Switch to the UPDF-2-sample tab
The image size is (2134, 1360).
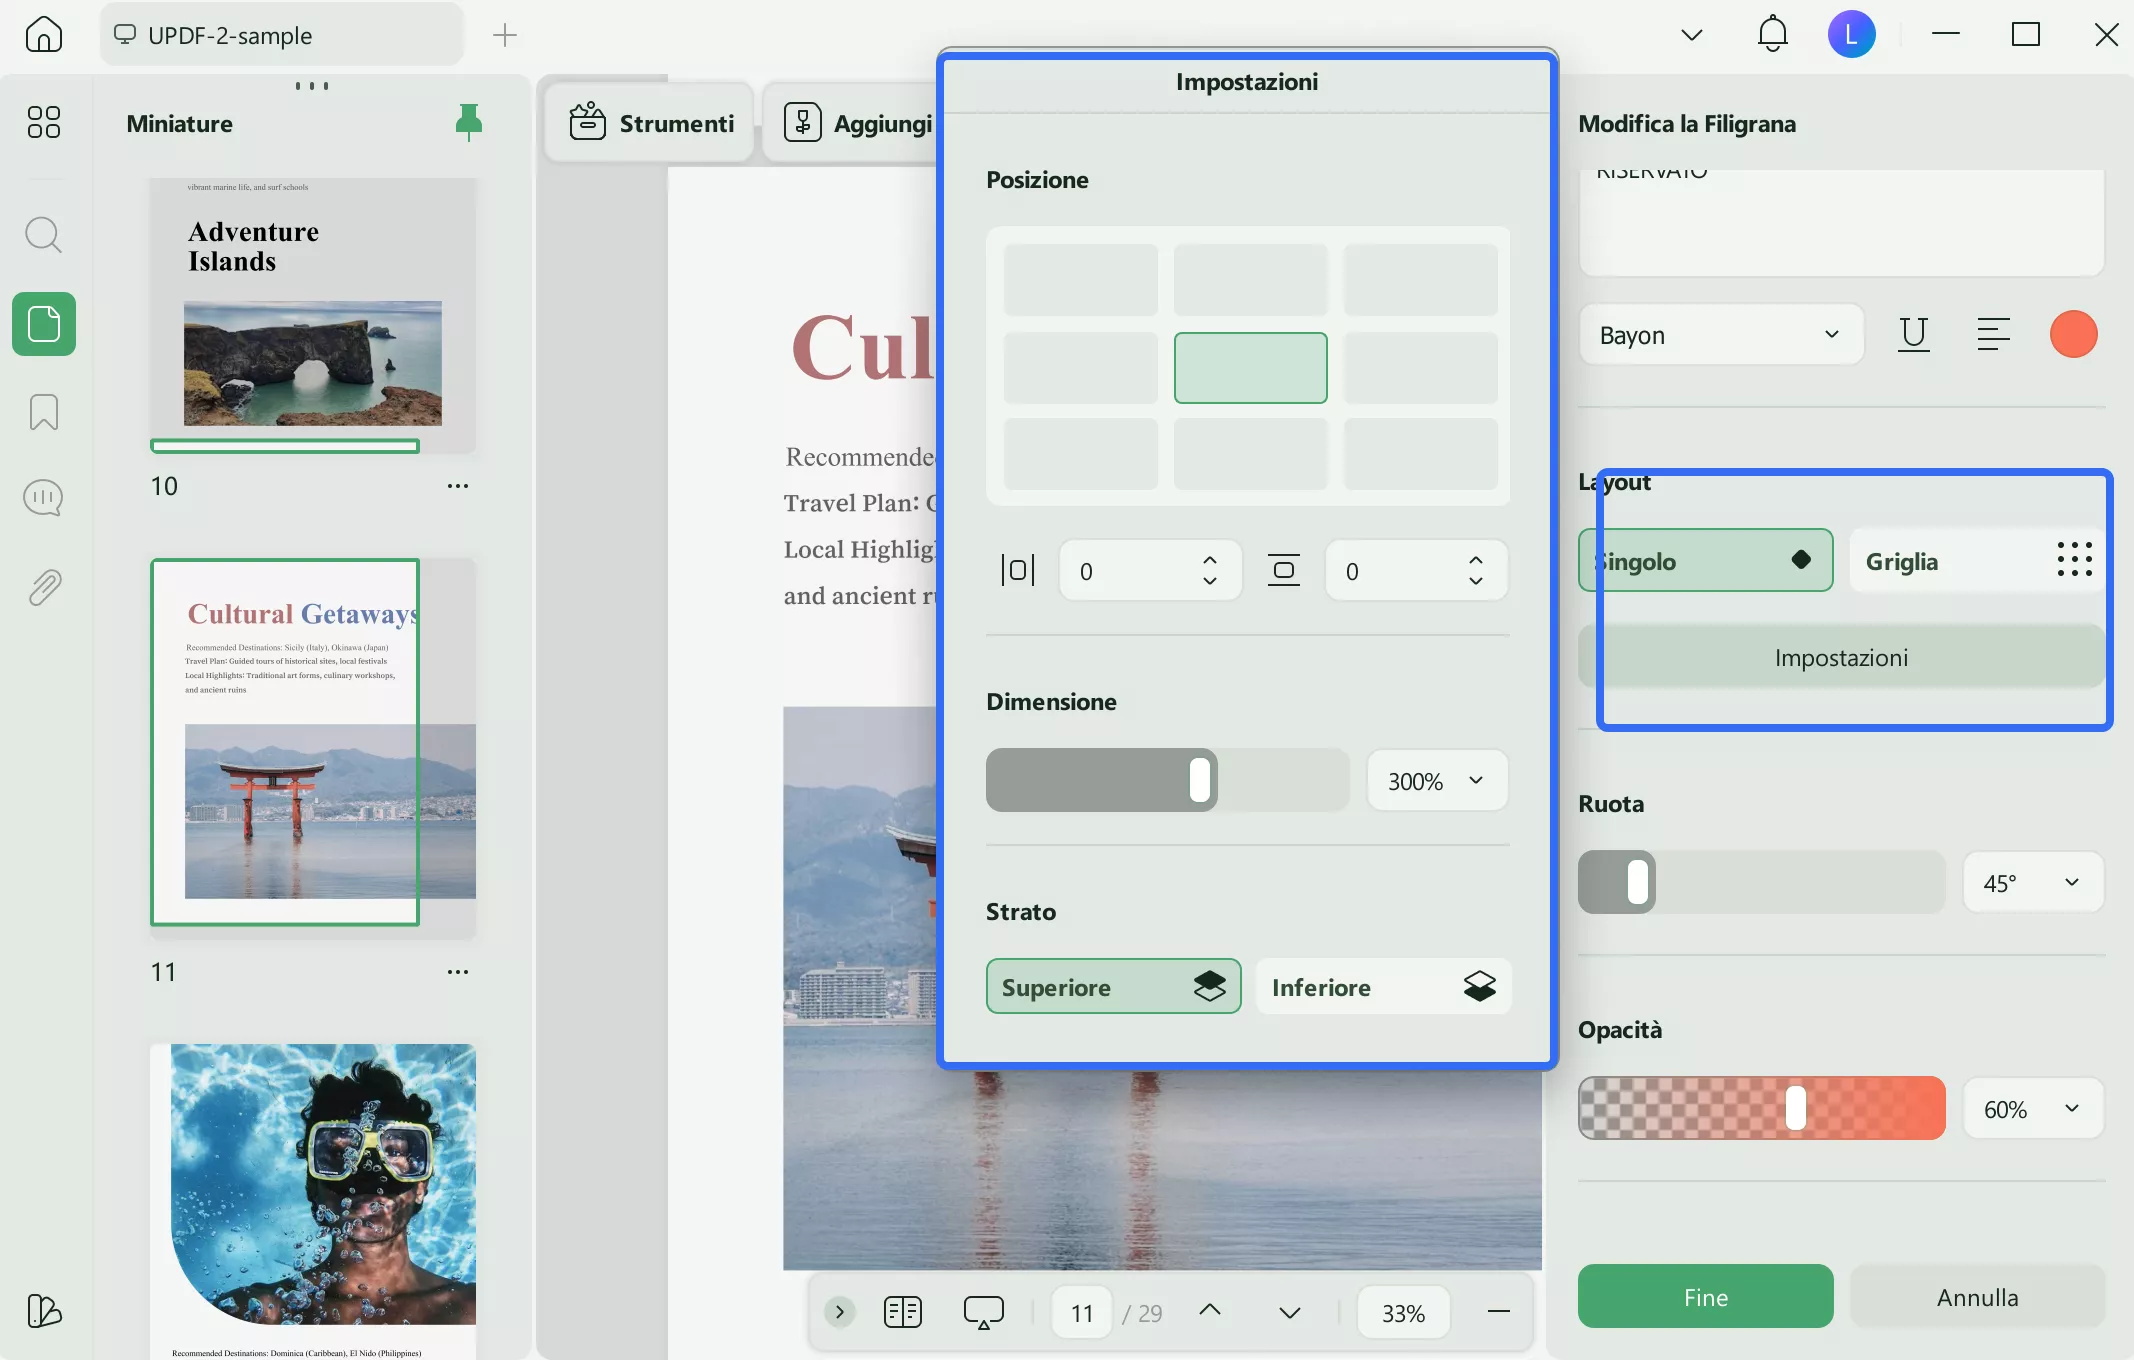(x=280, y=35)
